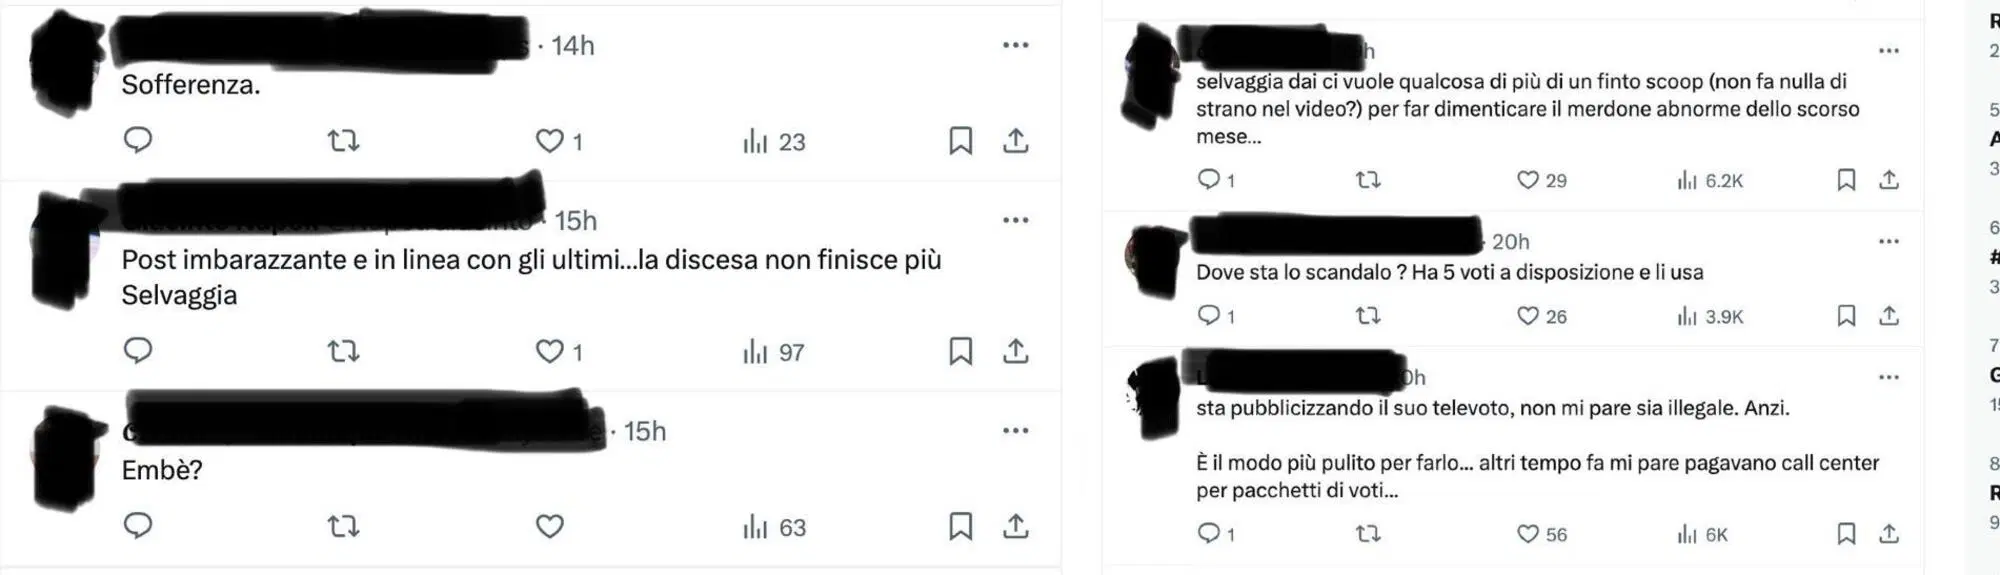This screenshot has height=575, width=2000.
Task: Bookmark the 'Embè?' tweet
Action: (x=960, y=526)
